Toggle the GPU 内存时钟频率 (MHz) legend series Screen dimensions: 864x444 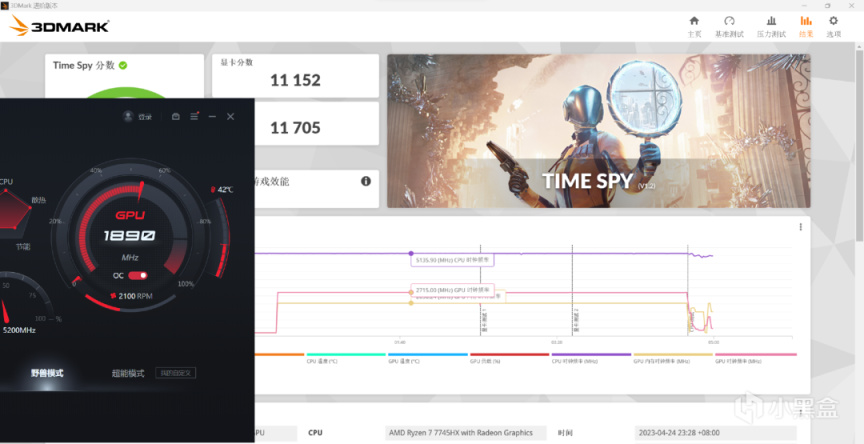pyautogui.click(x=672, y=358)
